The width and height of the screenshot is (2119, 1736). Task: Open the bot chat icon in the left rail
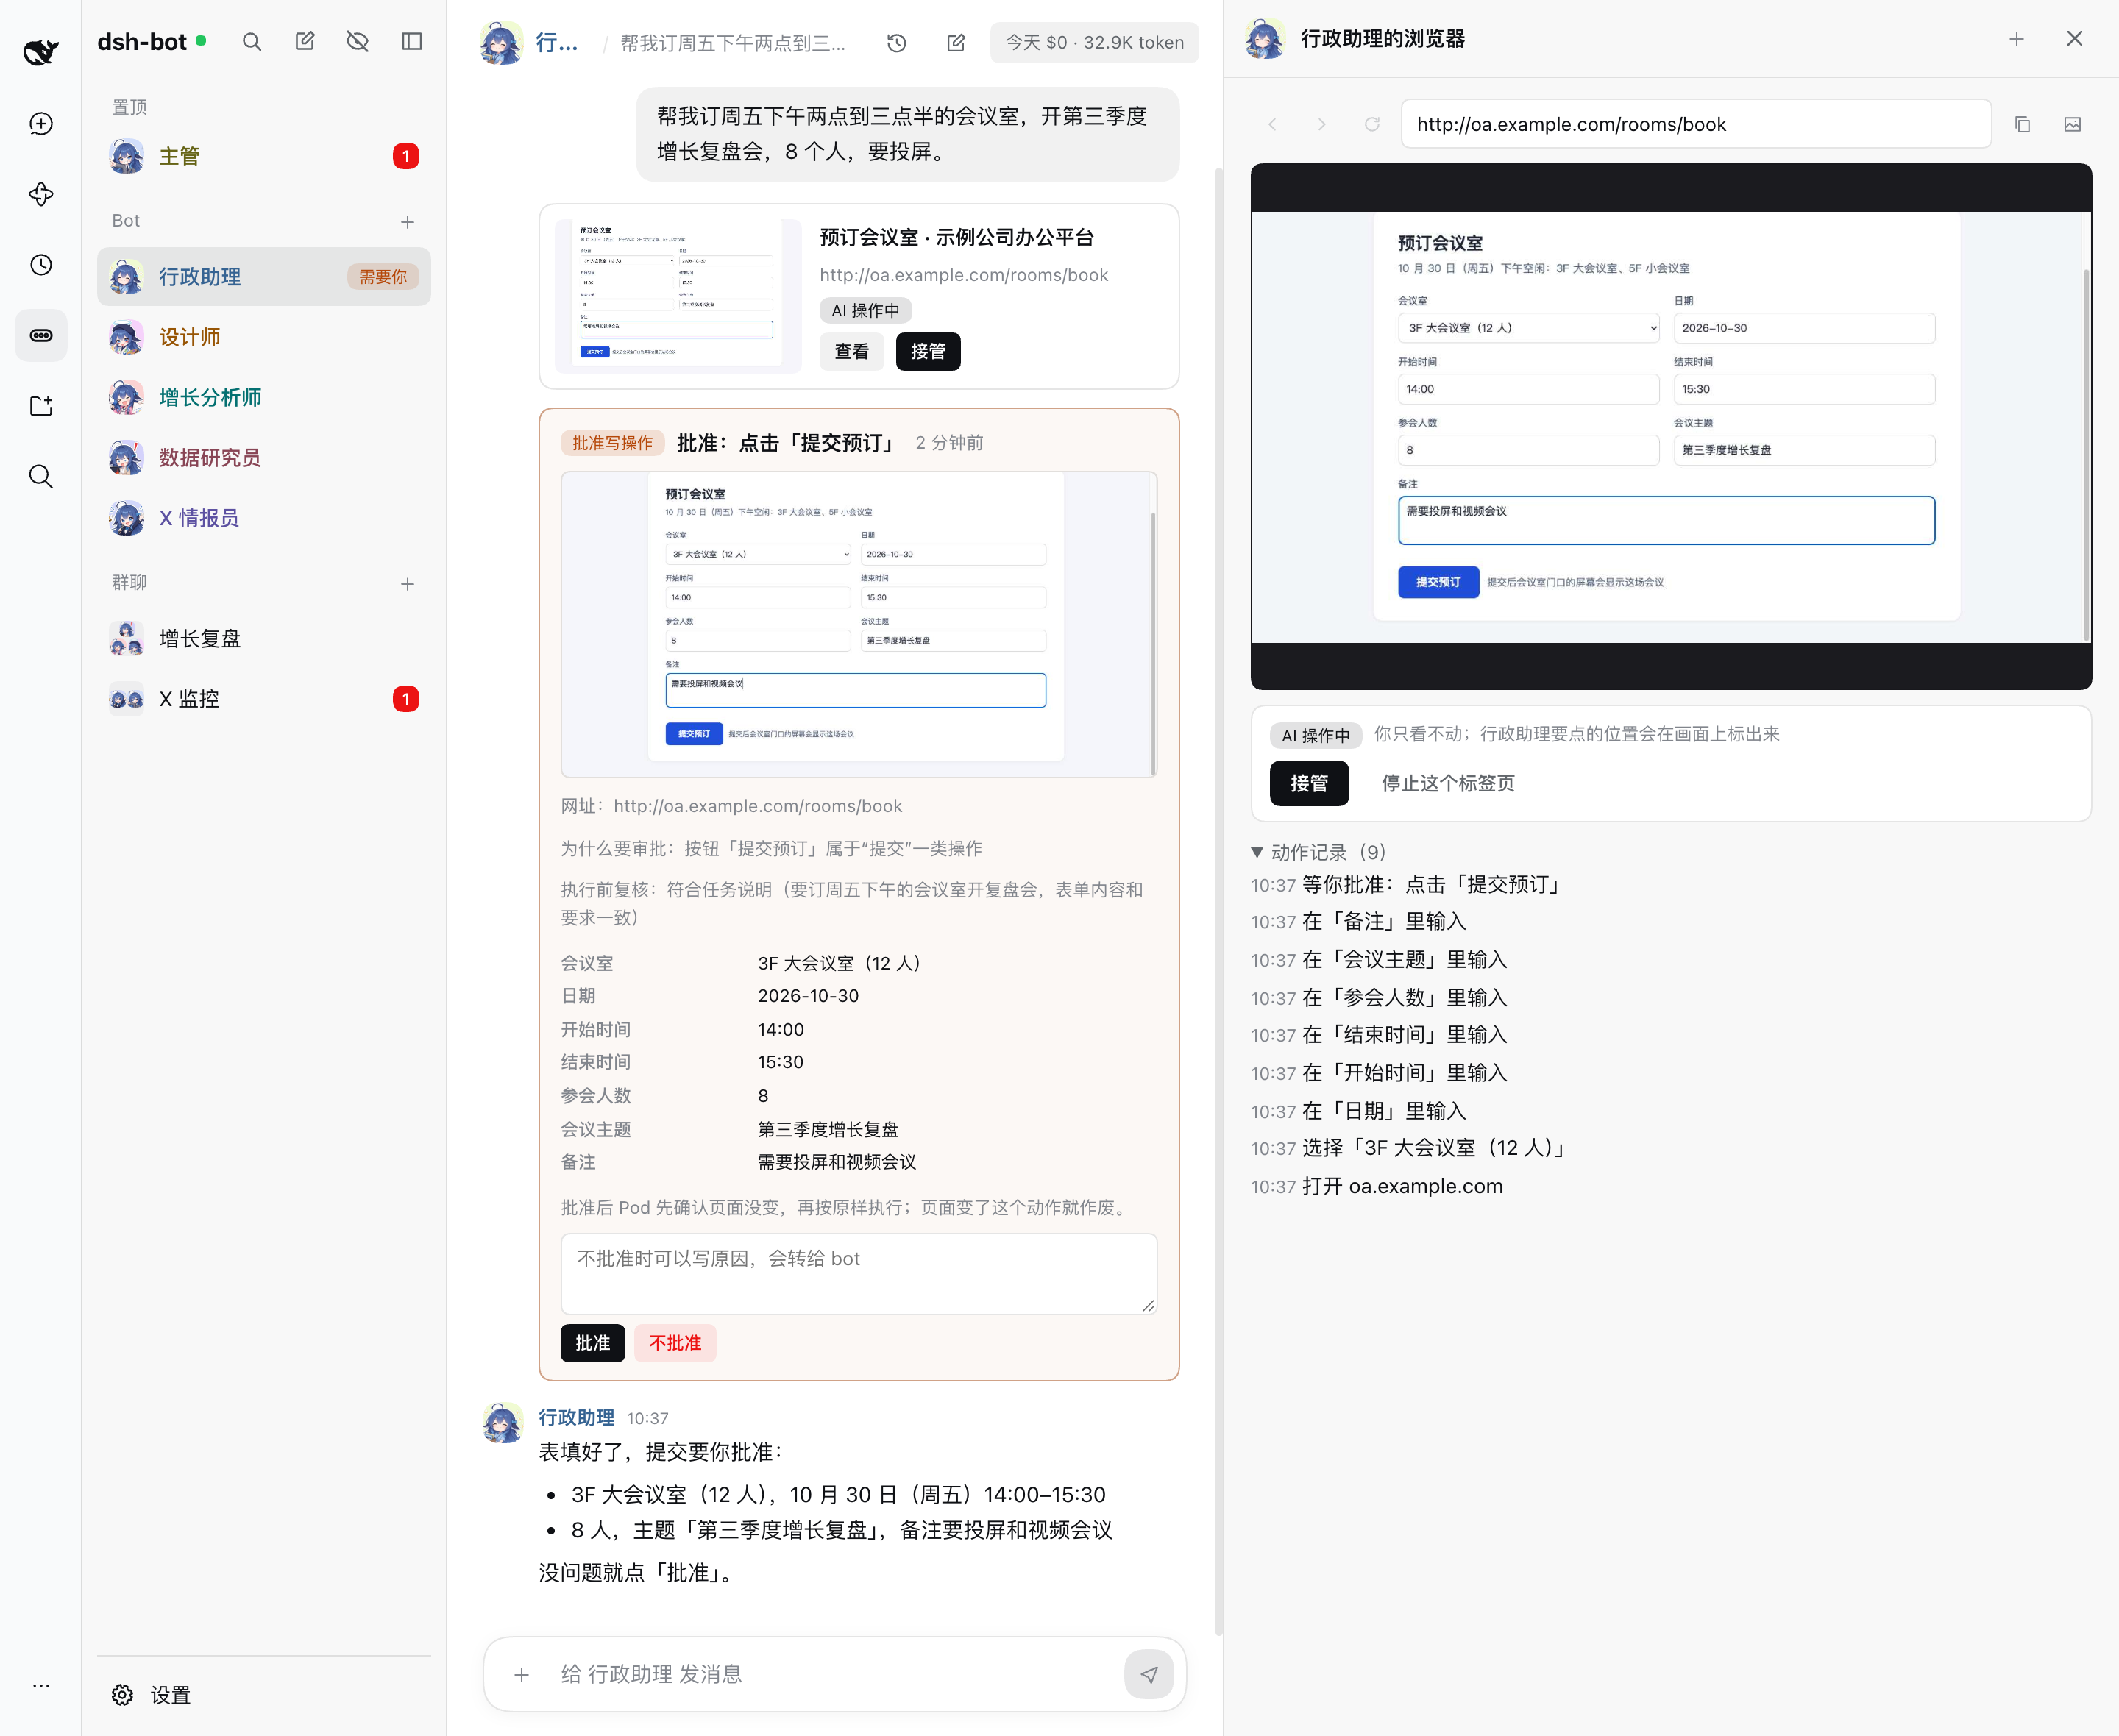41,335
